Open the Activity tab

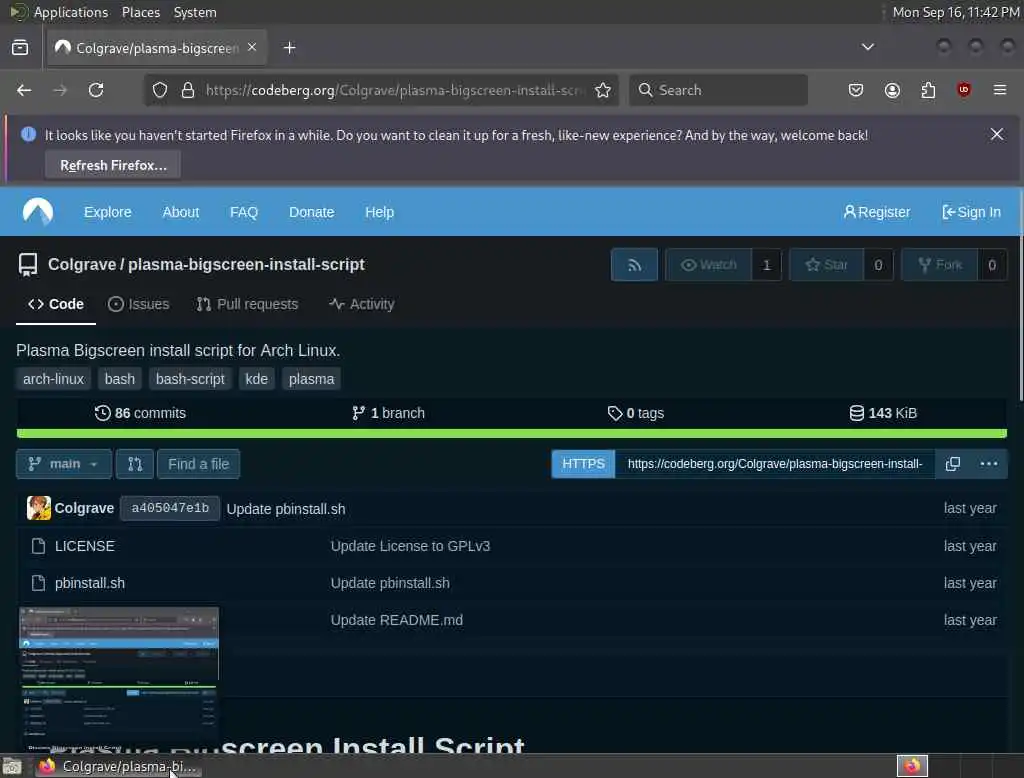[x=362, y=304]
